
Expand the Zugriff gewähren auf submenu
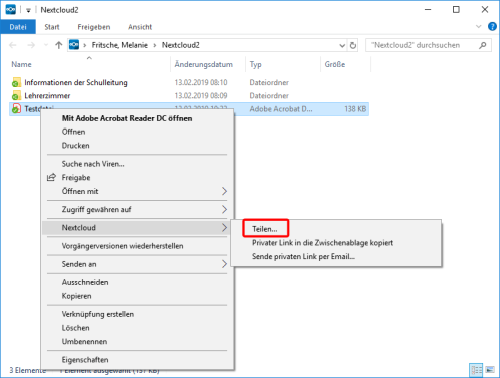coord(137,210)
